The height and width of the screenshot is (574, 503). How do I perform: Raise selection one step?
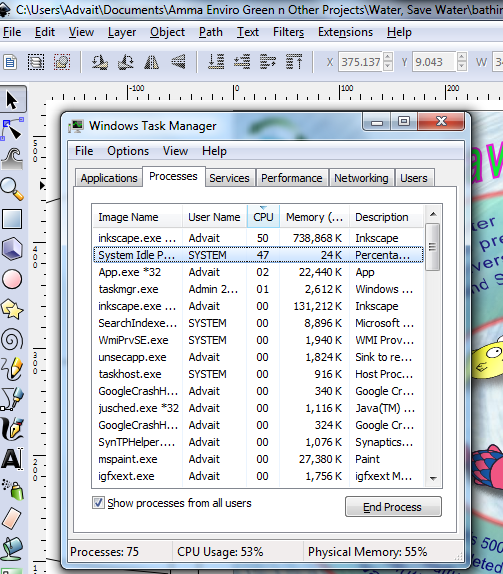[268, 62]
